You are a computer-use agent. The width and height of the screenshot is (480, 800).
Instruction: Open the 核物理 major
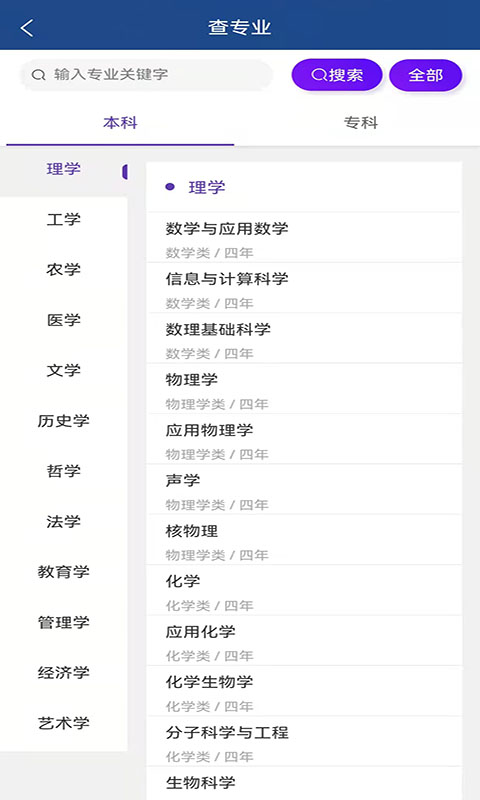304,540
